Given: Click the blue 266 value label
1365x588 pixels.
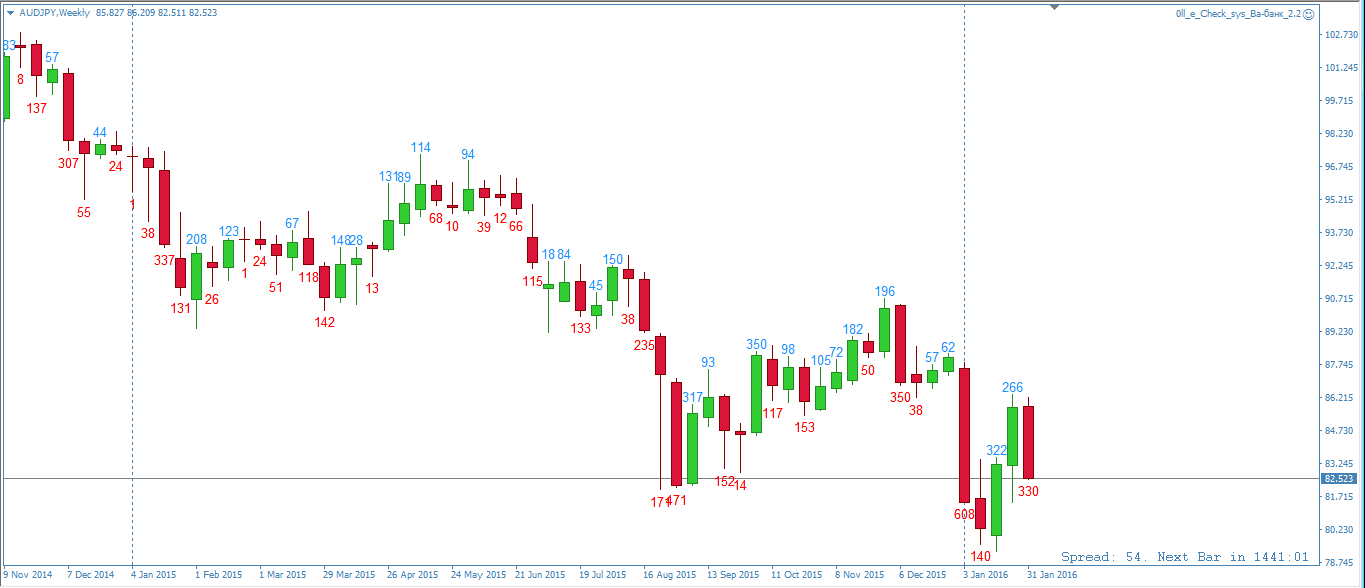Looking at the screenshot, I should (x=1012, y=388).
